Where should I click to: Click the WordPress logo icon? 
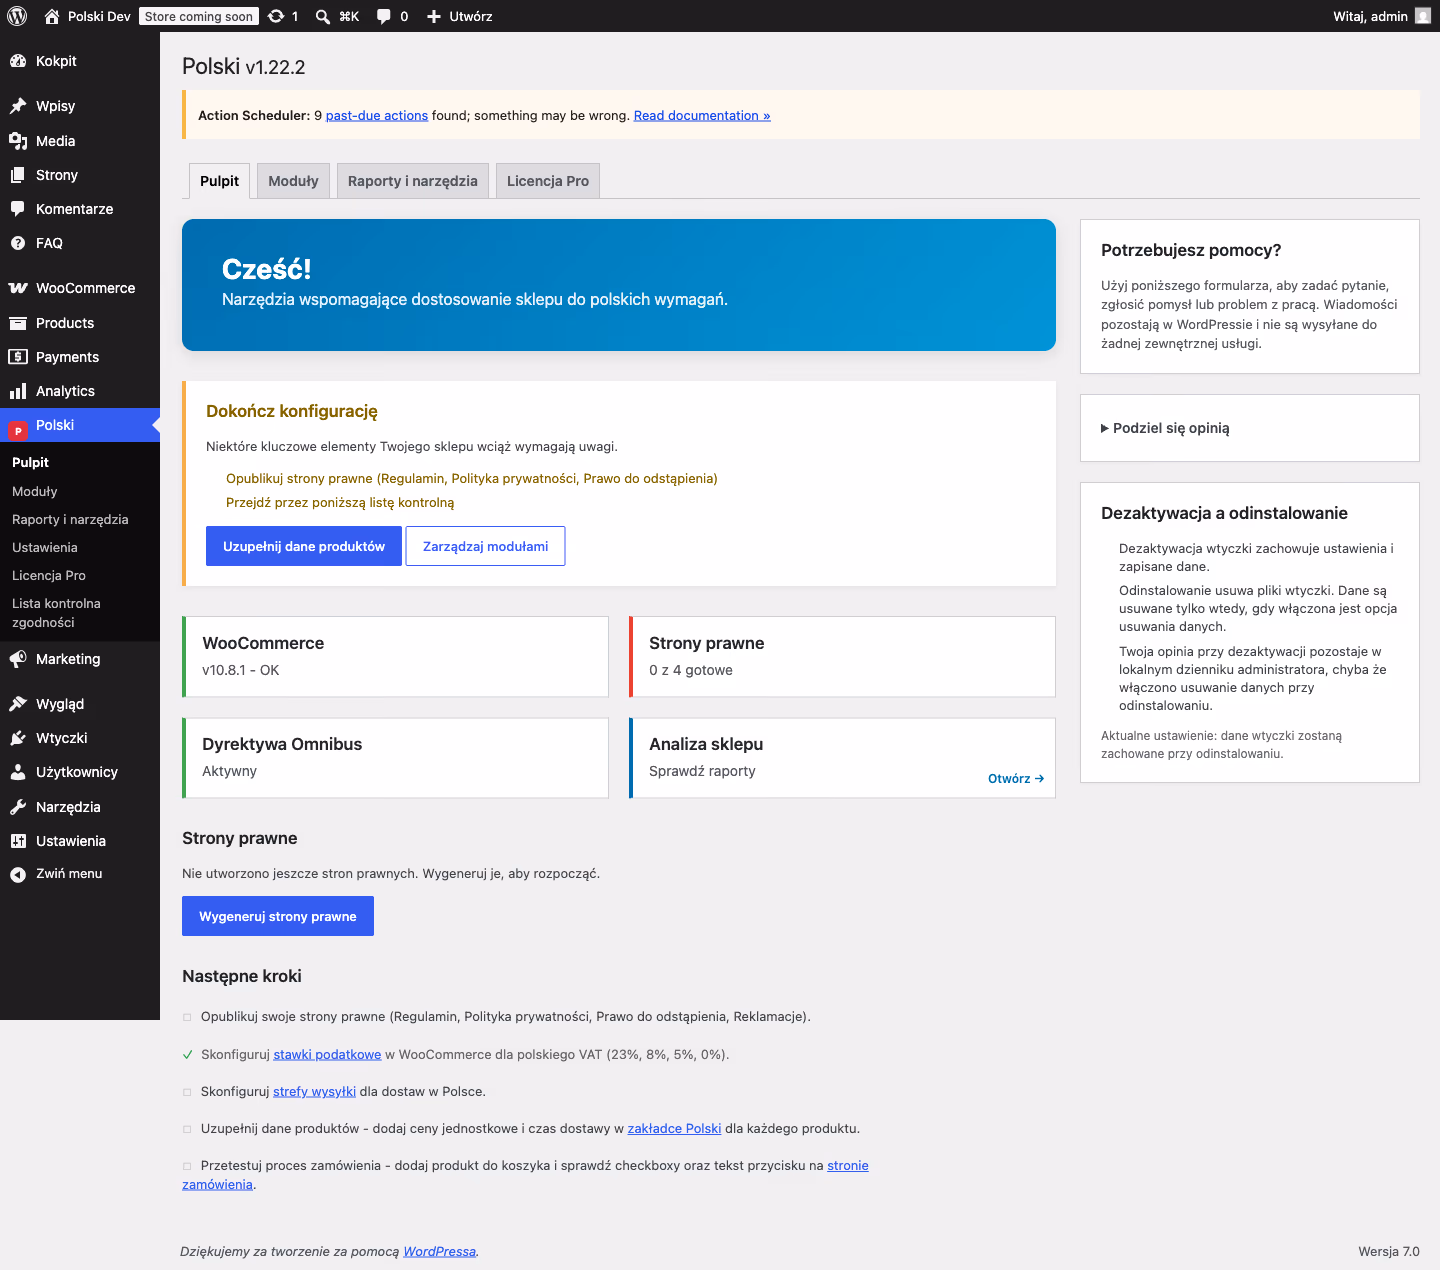[17, 16]
